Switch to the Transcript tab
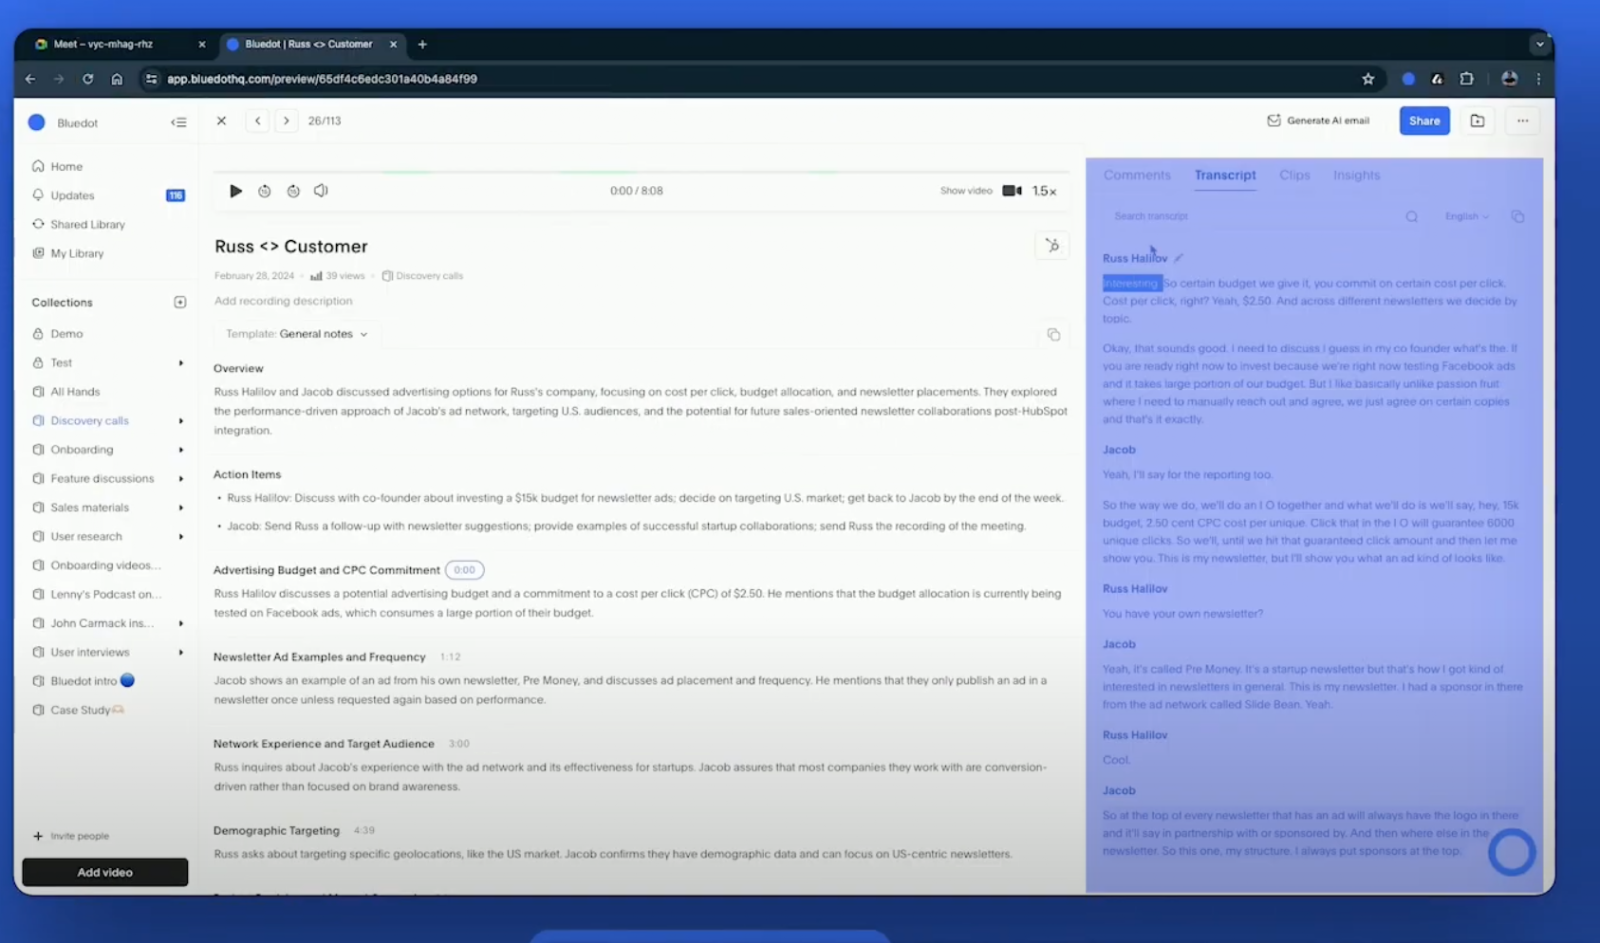The height and width of the screenshot is (943, 1600). pyautogui.click(x=1225, y=175)
